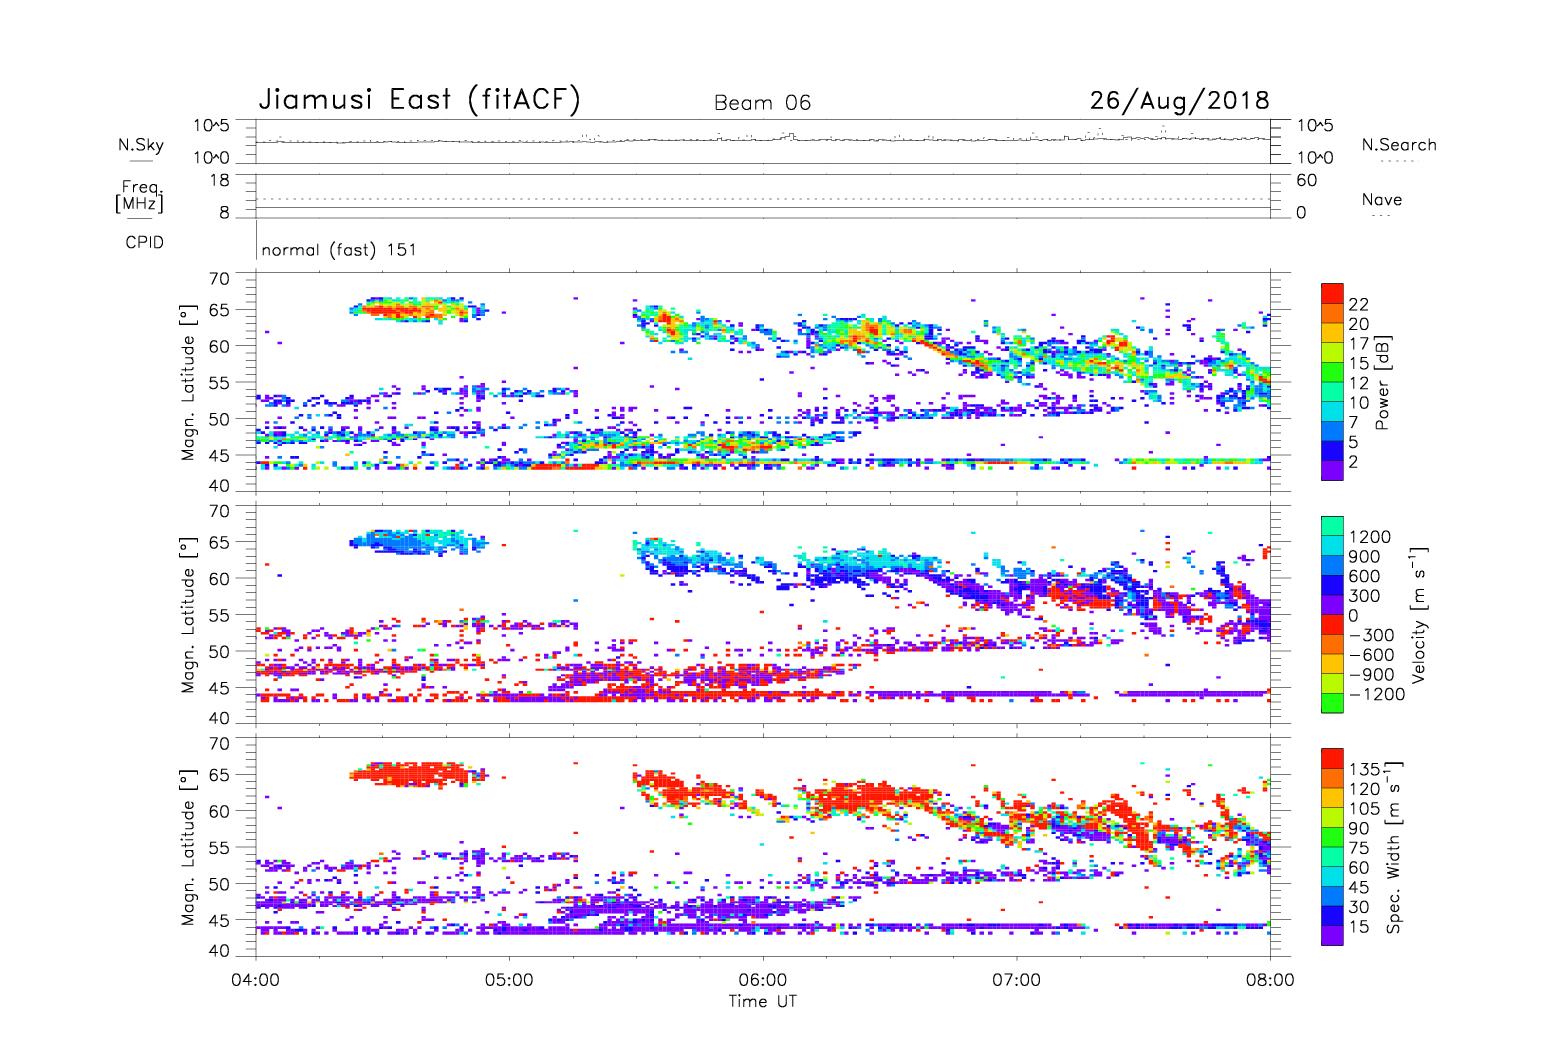Select the normal (fast) 151 CPID text
1541x1056 pixels.
pos(338,250)
